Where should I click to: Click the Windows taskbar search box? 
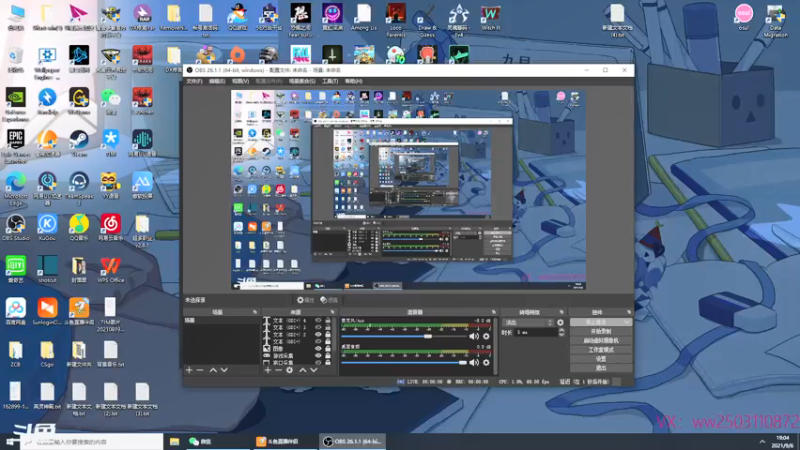click(92, 441)
